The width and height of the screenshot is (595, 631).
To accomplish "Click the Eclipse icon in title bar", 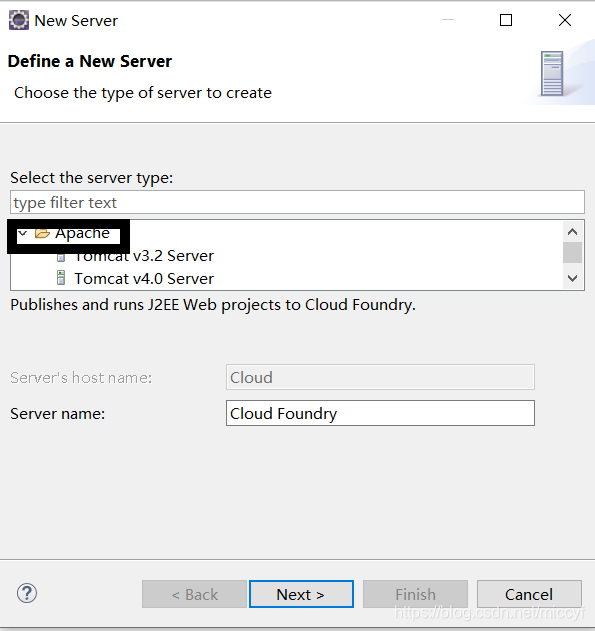I will click(x=19, y=21).
